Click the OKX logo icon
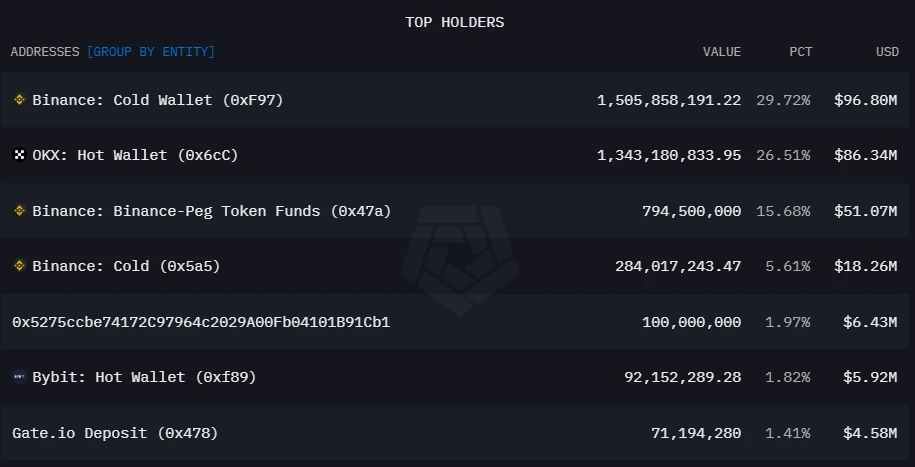This screenshot has height=467, width=915. [19, 155]
